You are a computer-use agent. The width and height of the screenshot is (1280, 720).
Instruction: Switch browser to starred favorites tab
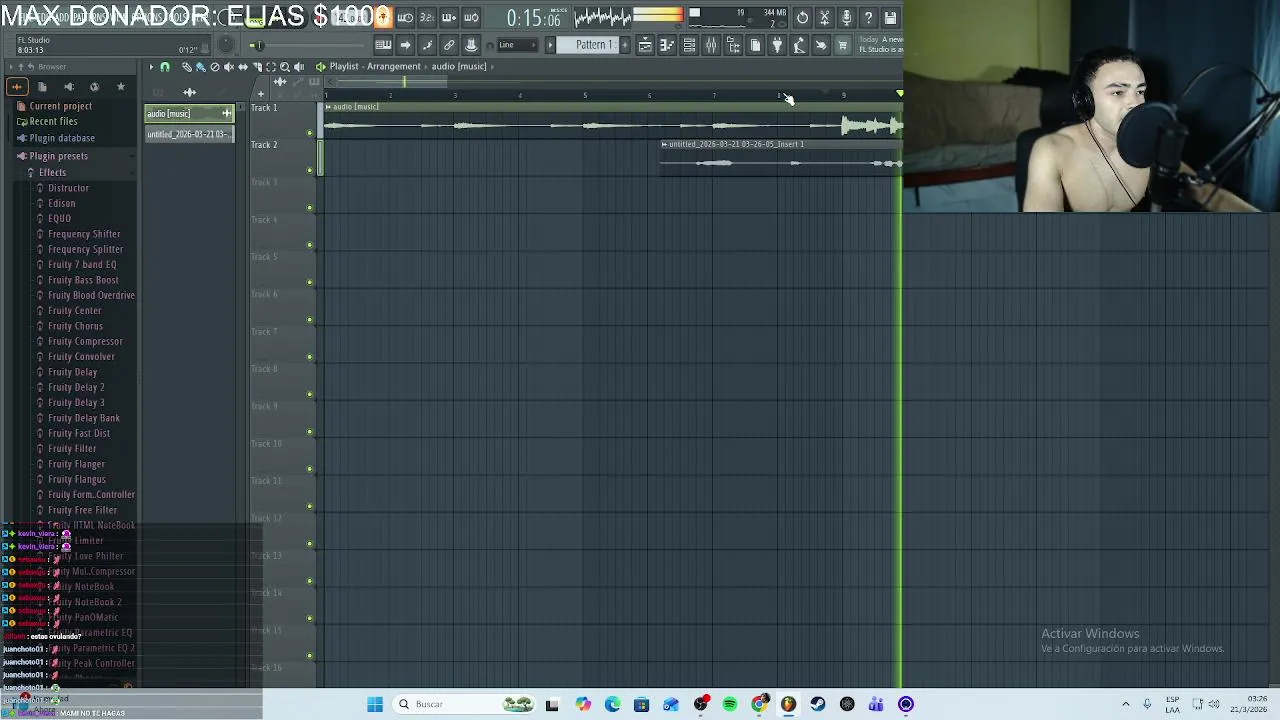click(121, 87)
